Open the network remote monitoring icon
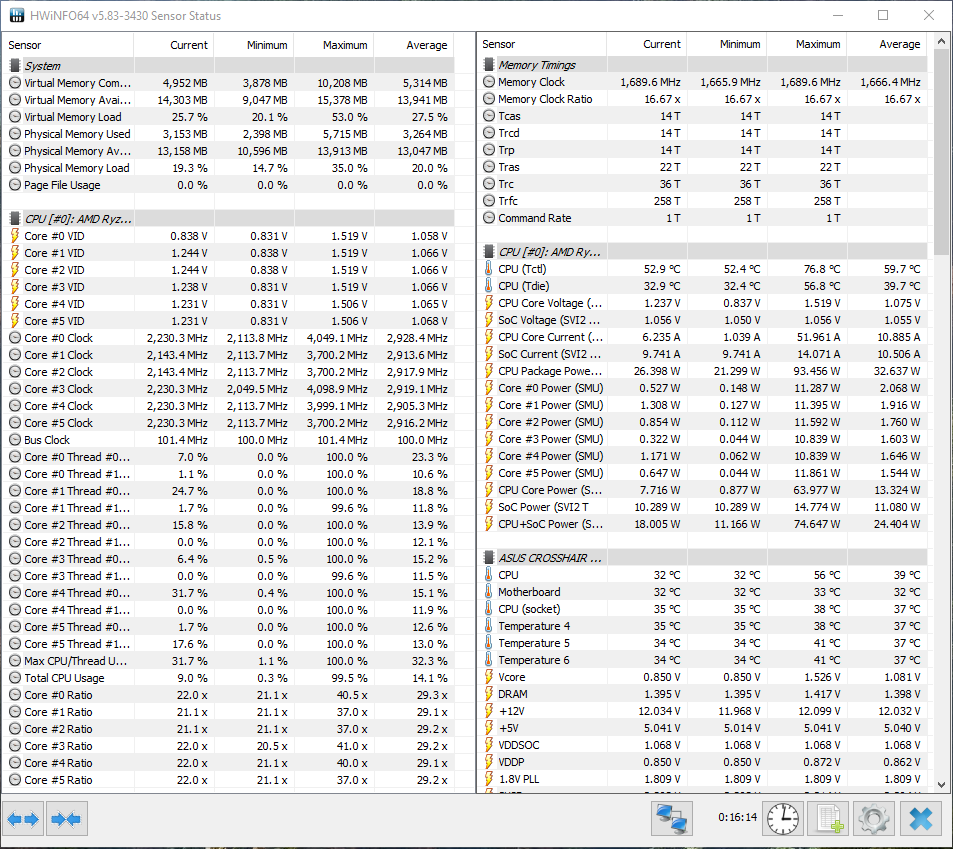The height and width of the screenshot is (849, 953). [x=672, y=819]
